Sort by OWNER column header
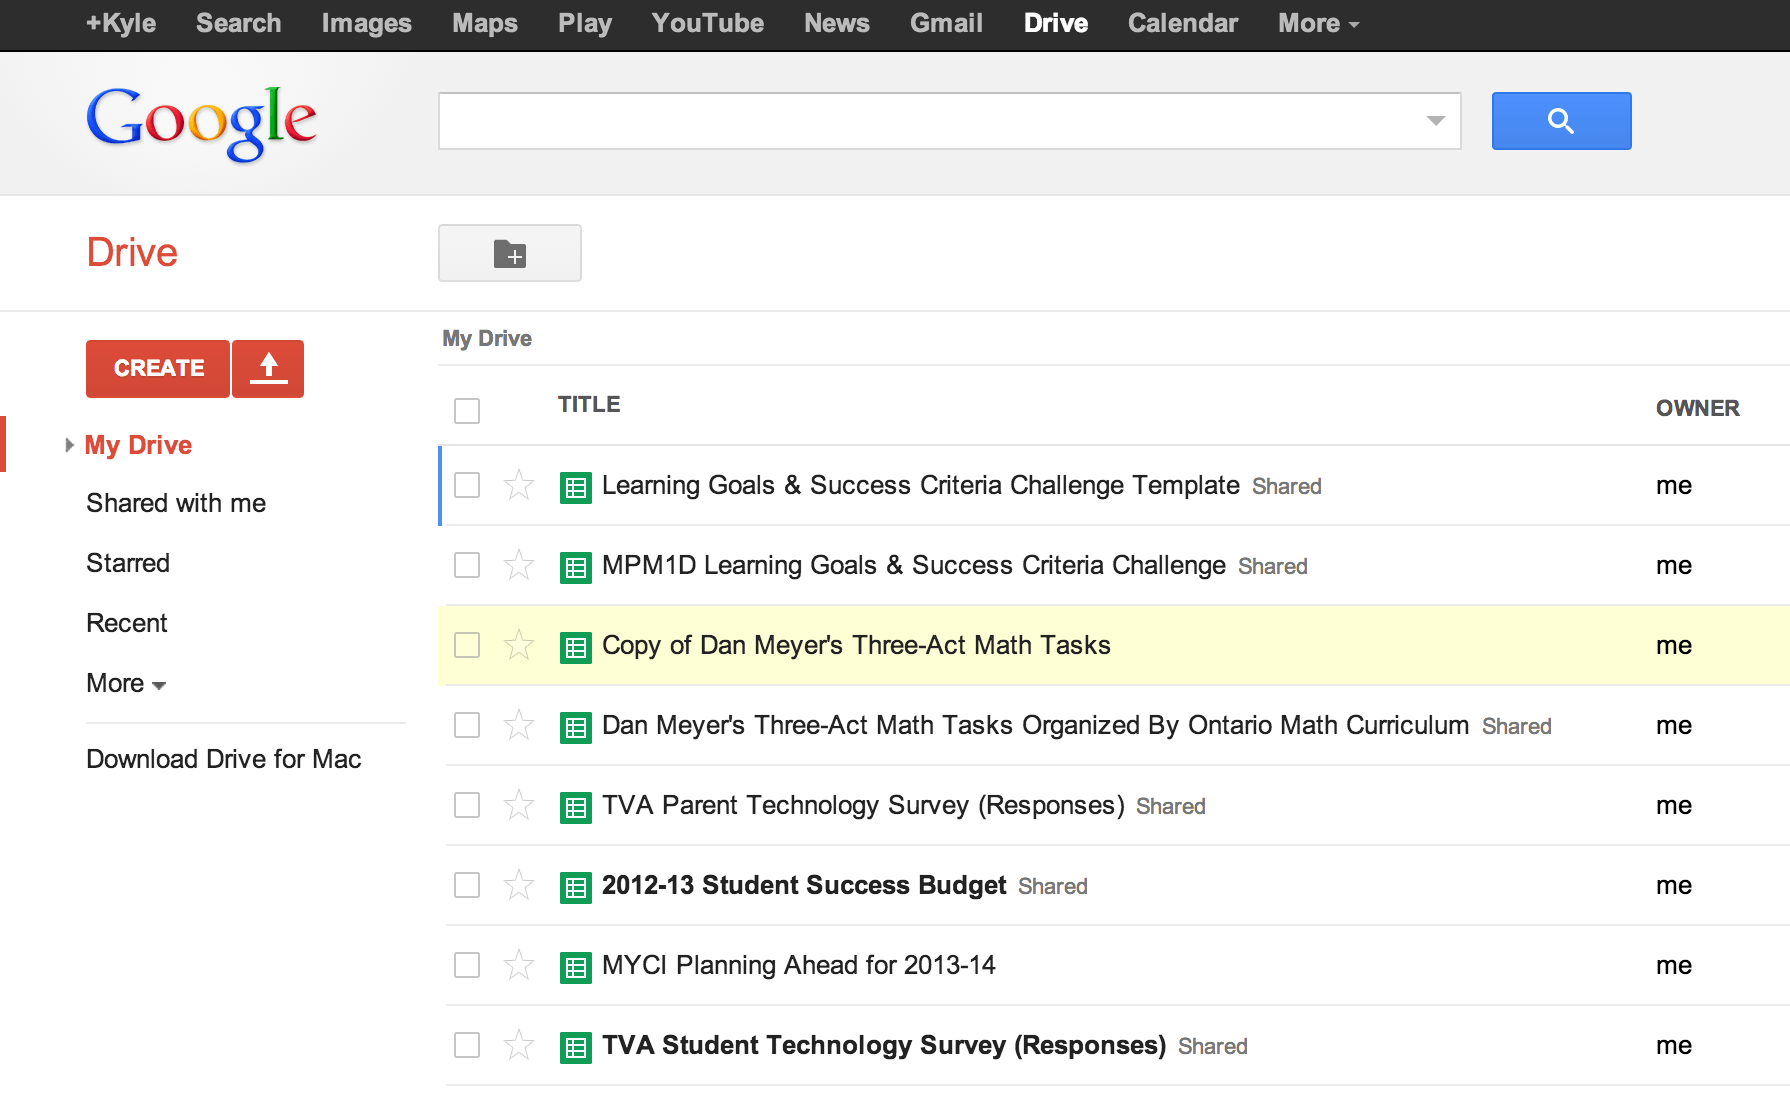1790x1098 pixels. 1698,408
